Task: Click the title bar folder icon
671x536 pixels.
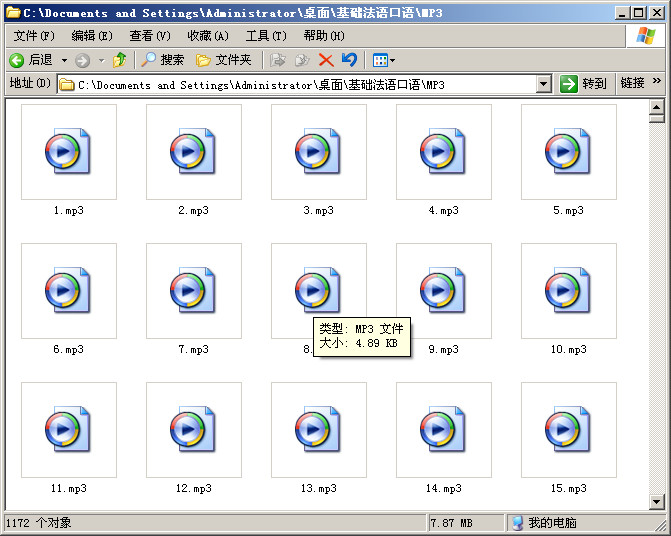Action: click(14, 12)
